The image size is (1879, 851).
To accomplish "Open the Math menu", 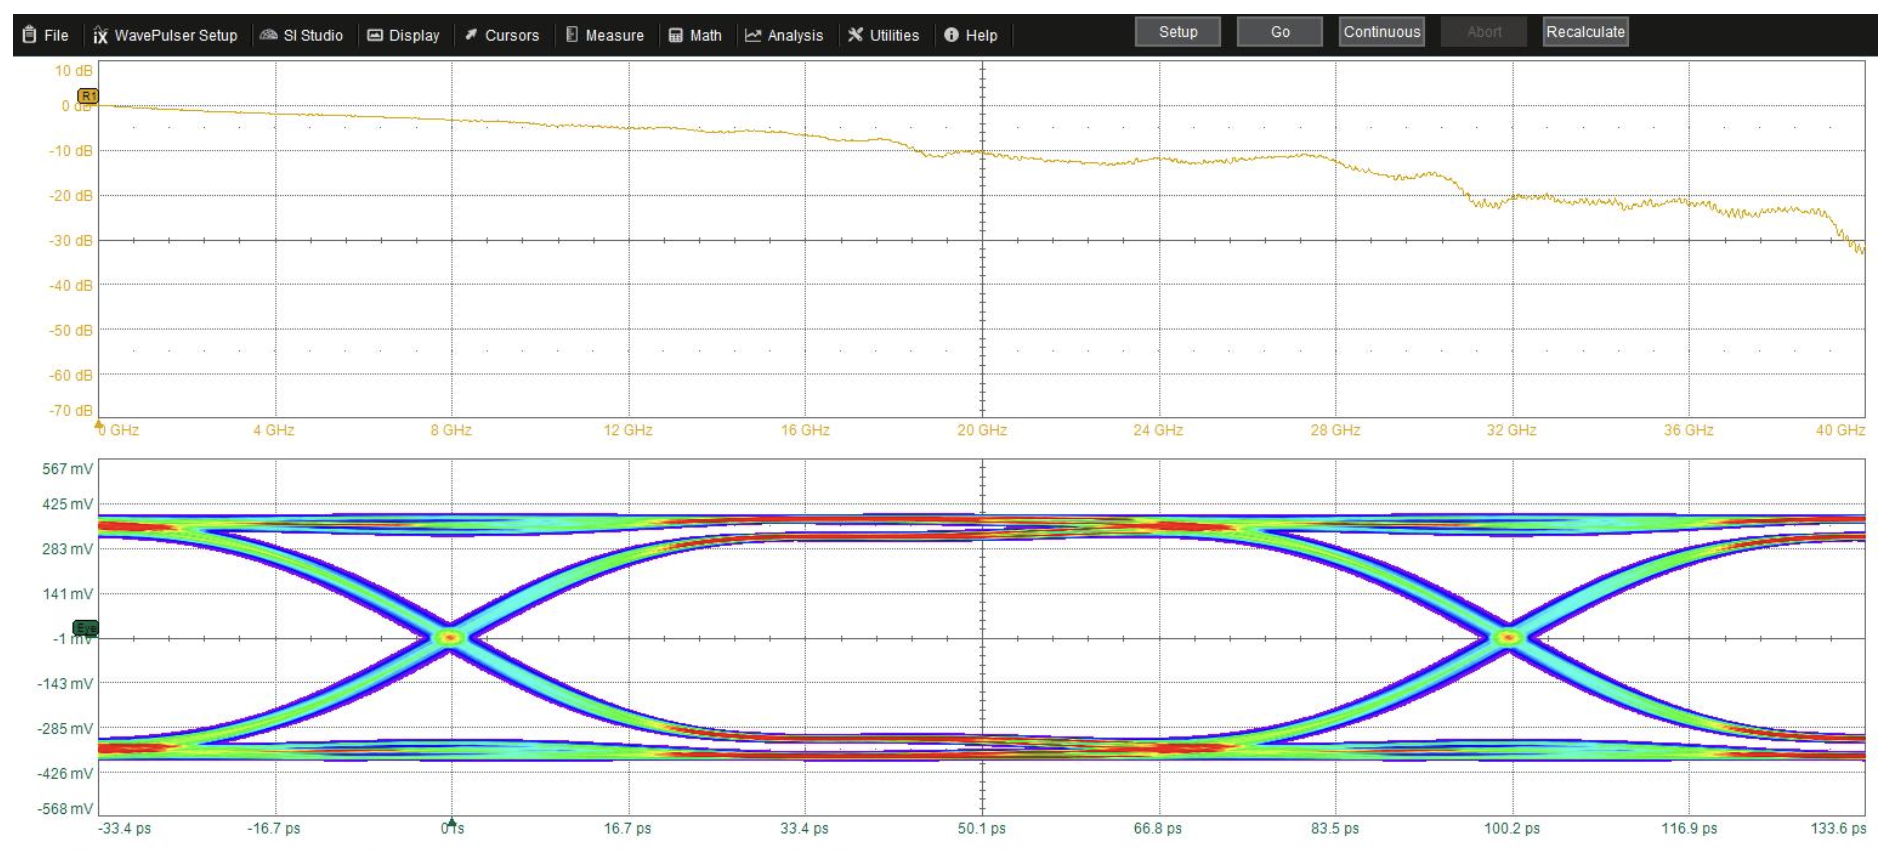I will [695, 35].
